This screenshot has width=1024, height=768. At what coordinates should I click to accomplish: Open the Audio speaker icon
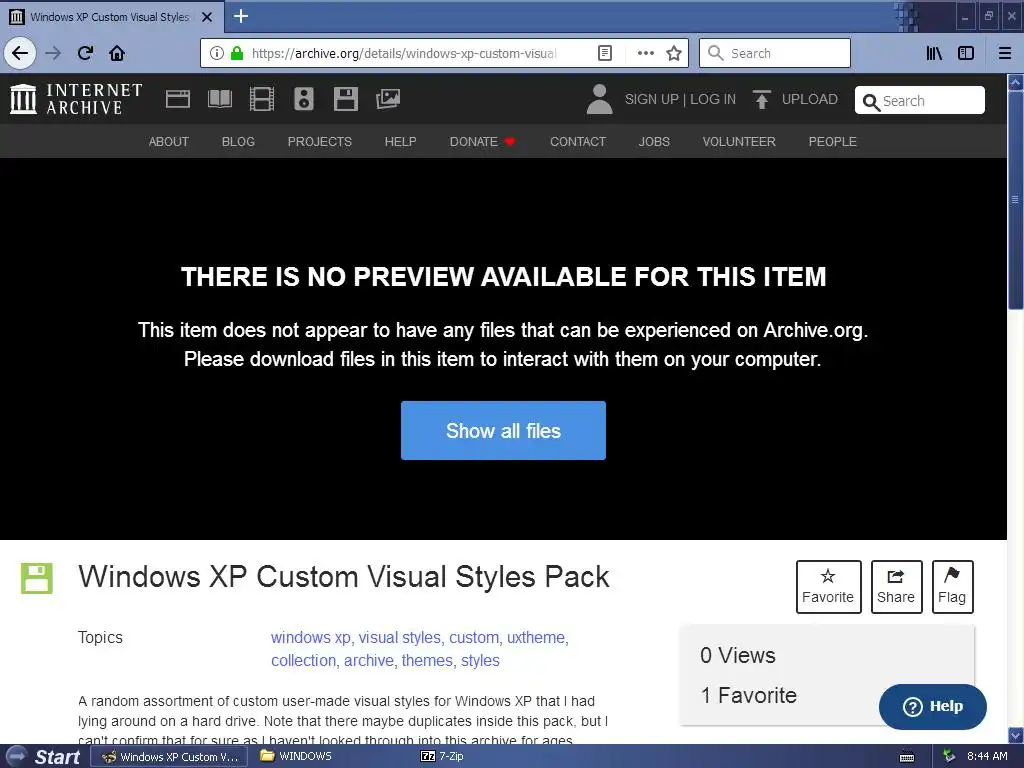(304, 99)
